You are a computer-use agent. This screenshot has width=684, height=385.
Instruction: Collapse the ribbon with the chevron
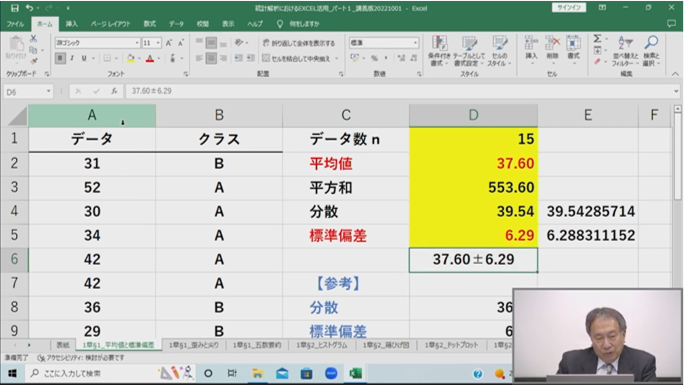click(675, 74)
